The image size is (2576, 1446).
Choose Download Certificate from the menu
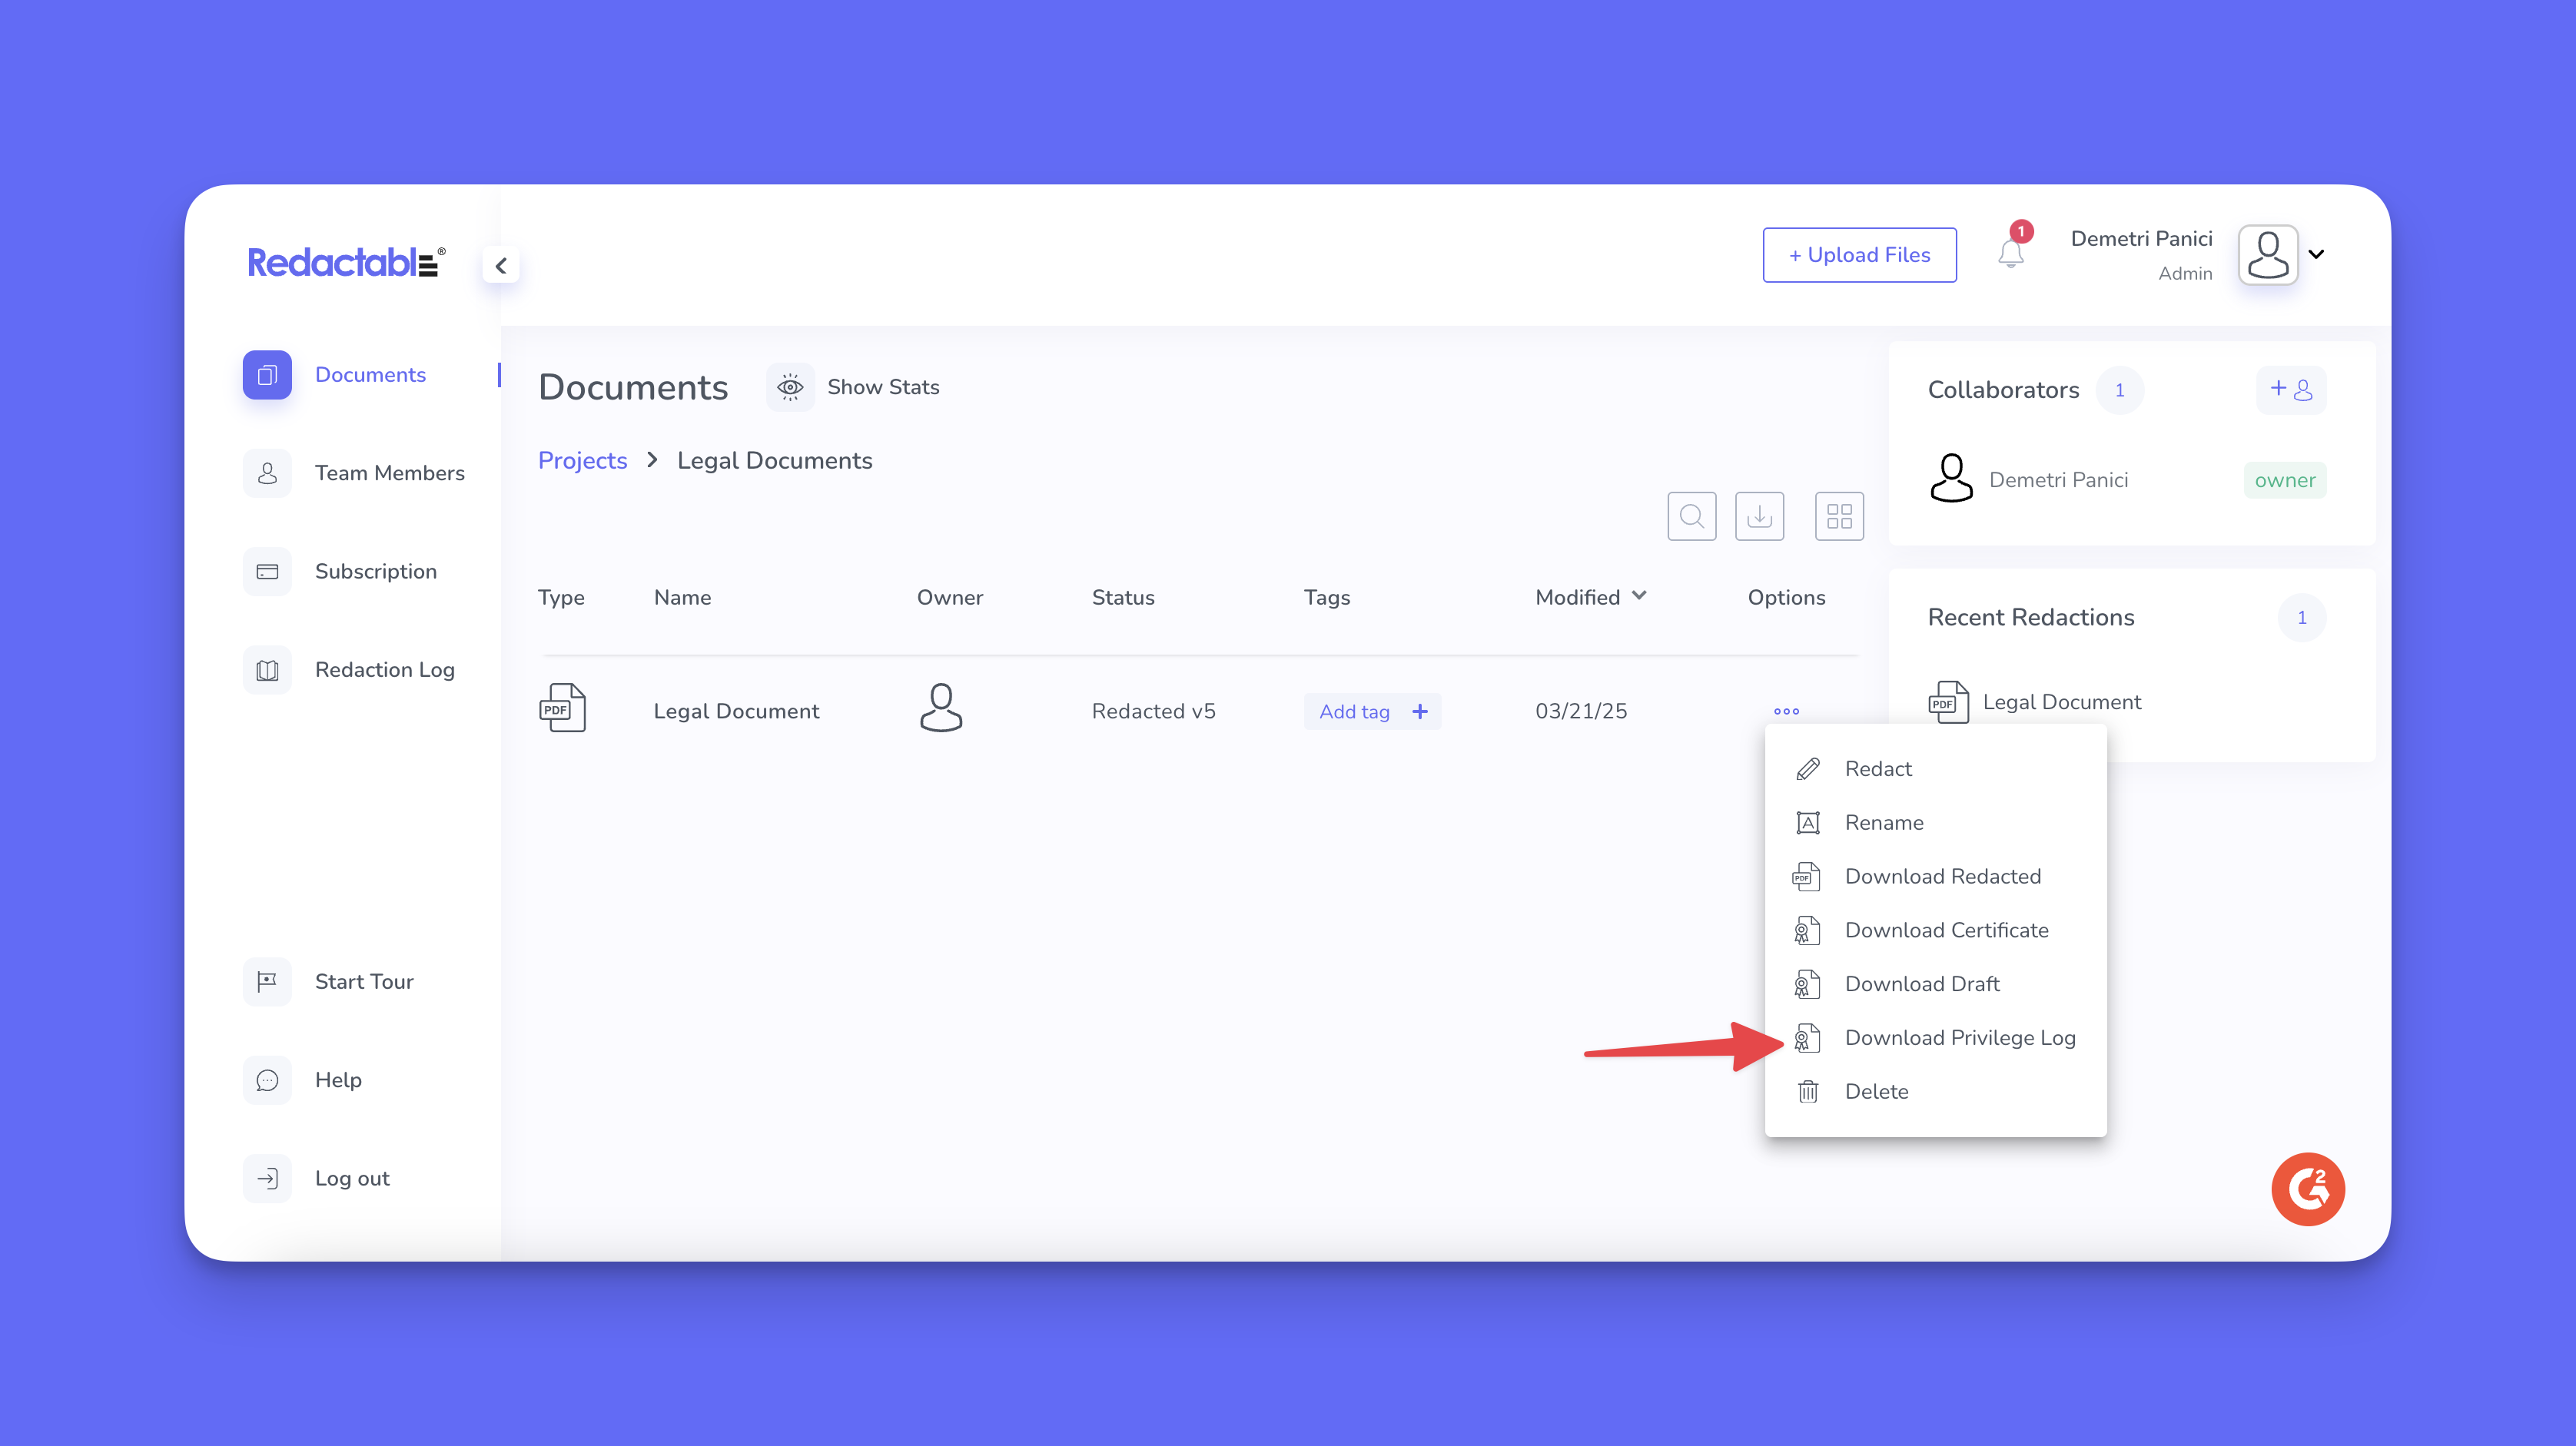point(1945,930)
